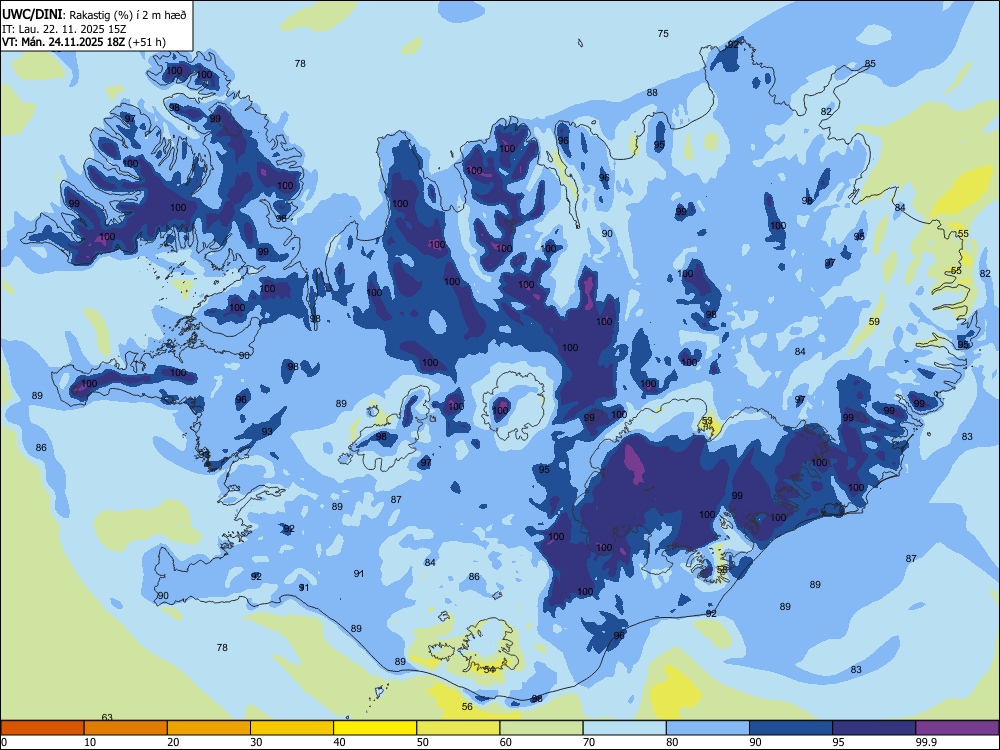Click the legend tick label 50
This screenshot has height=750, width=1000.
tap(422, 742)
